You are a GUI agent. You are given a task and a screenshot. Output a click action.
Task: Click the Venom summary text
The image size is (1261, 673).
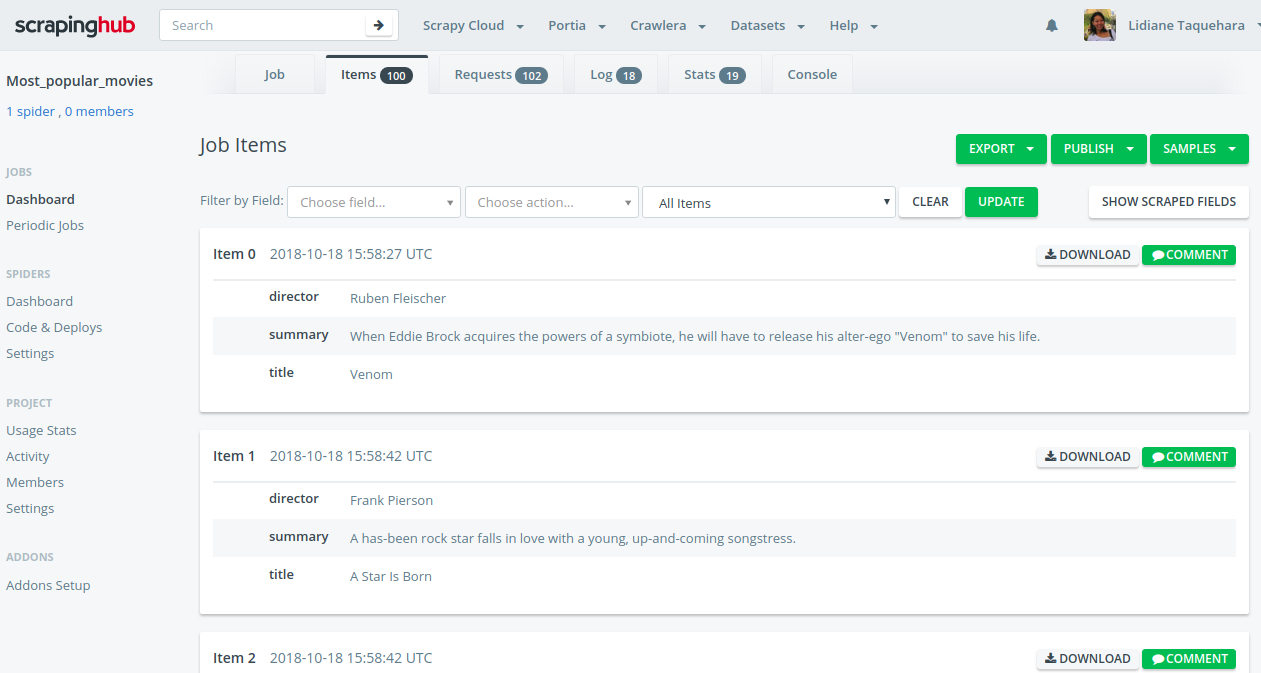click(695, 337)
